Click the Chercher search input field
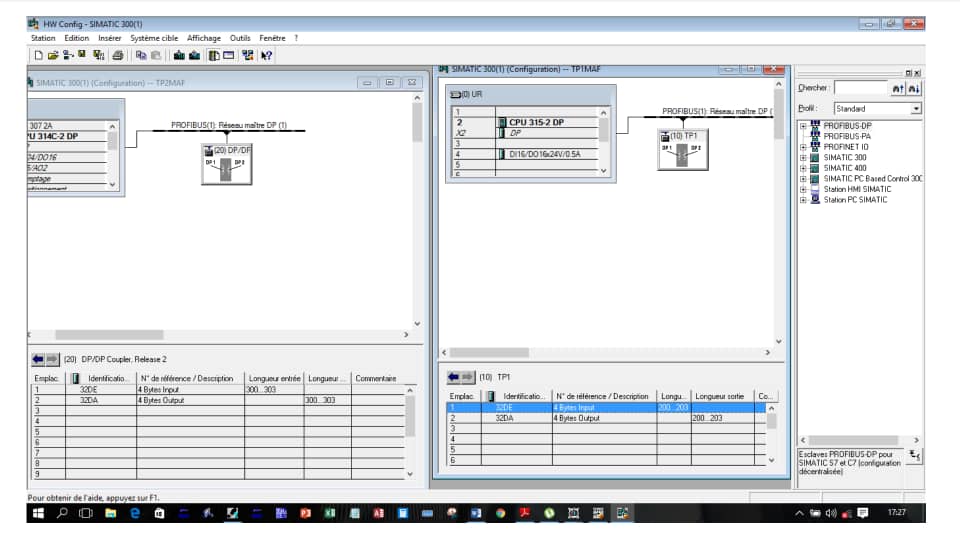The width and height of the screenshot is (960, 540). pyautogui.click(x=860, y=88)
